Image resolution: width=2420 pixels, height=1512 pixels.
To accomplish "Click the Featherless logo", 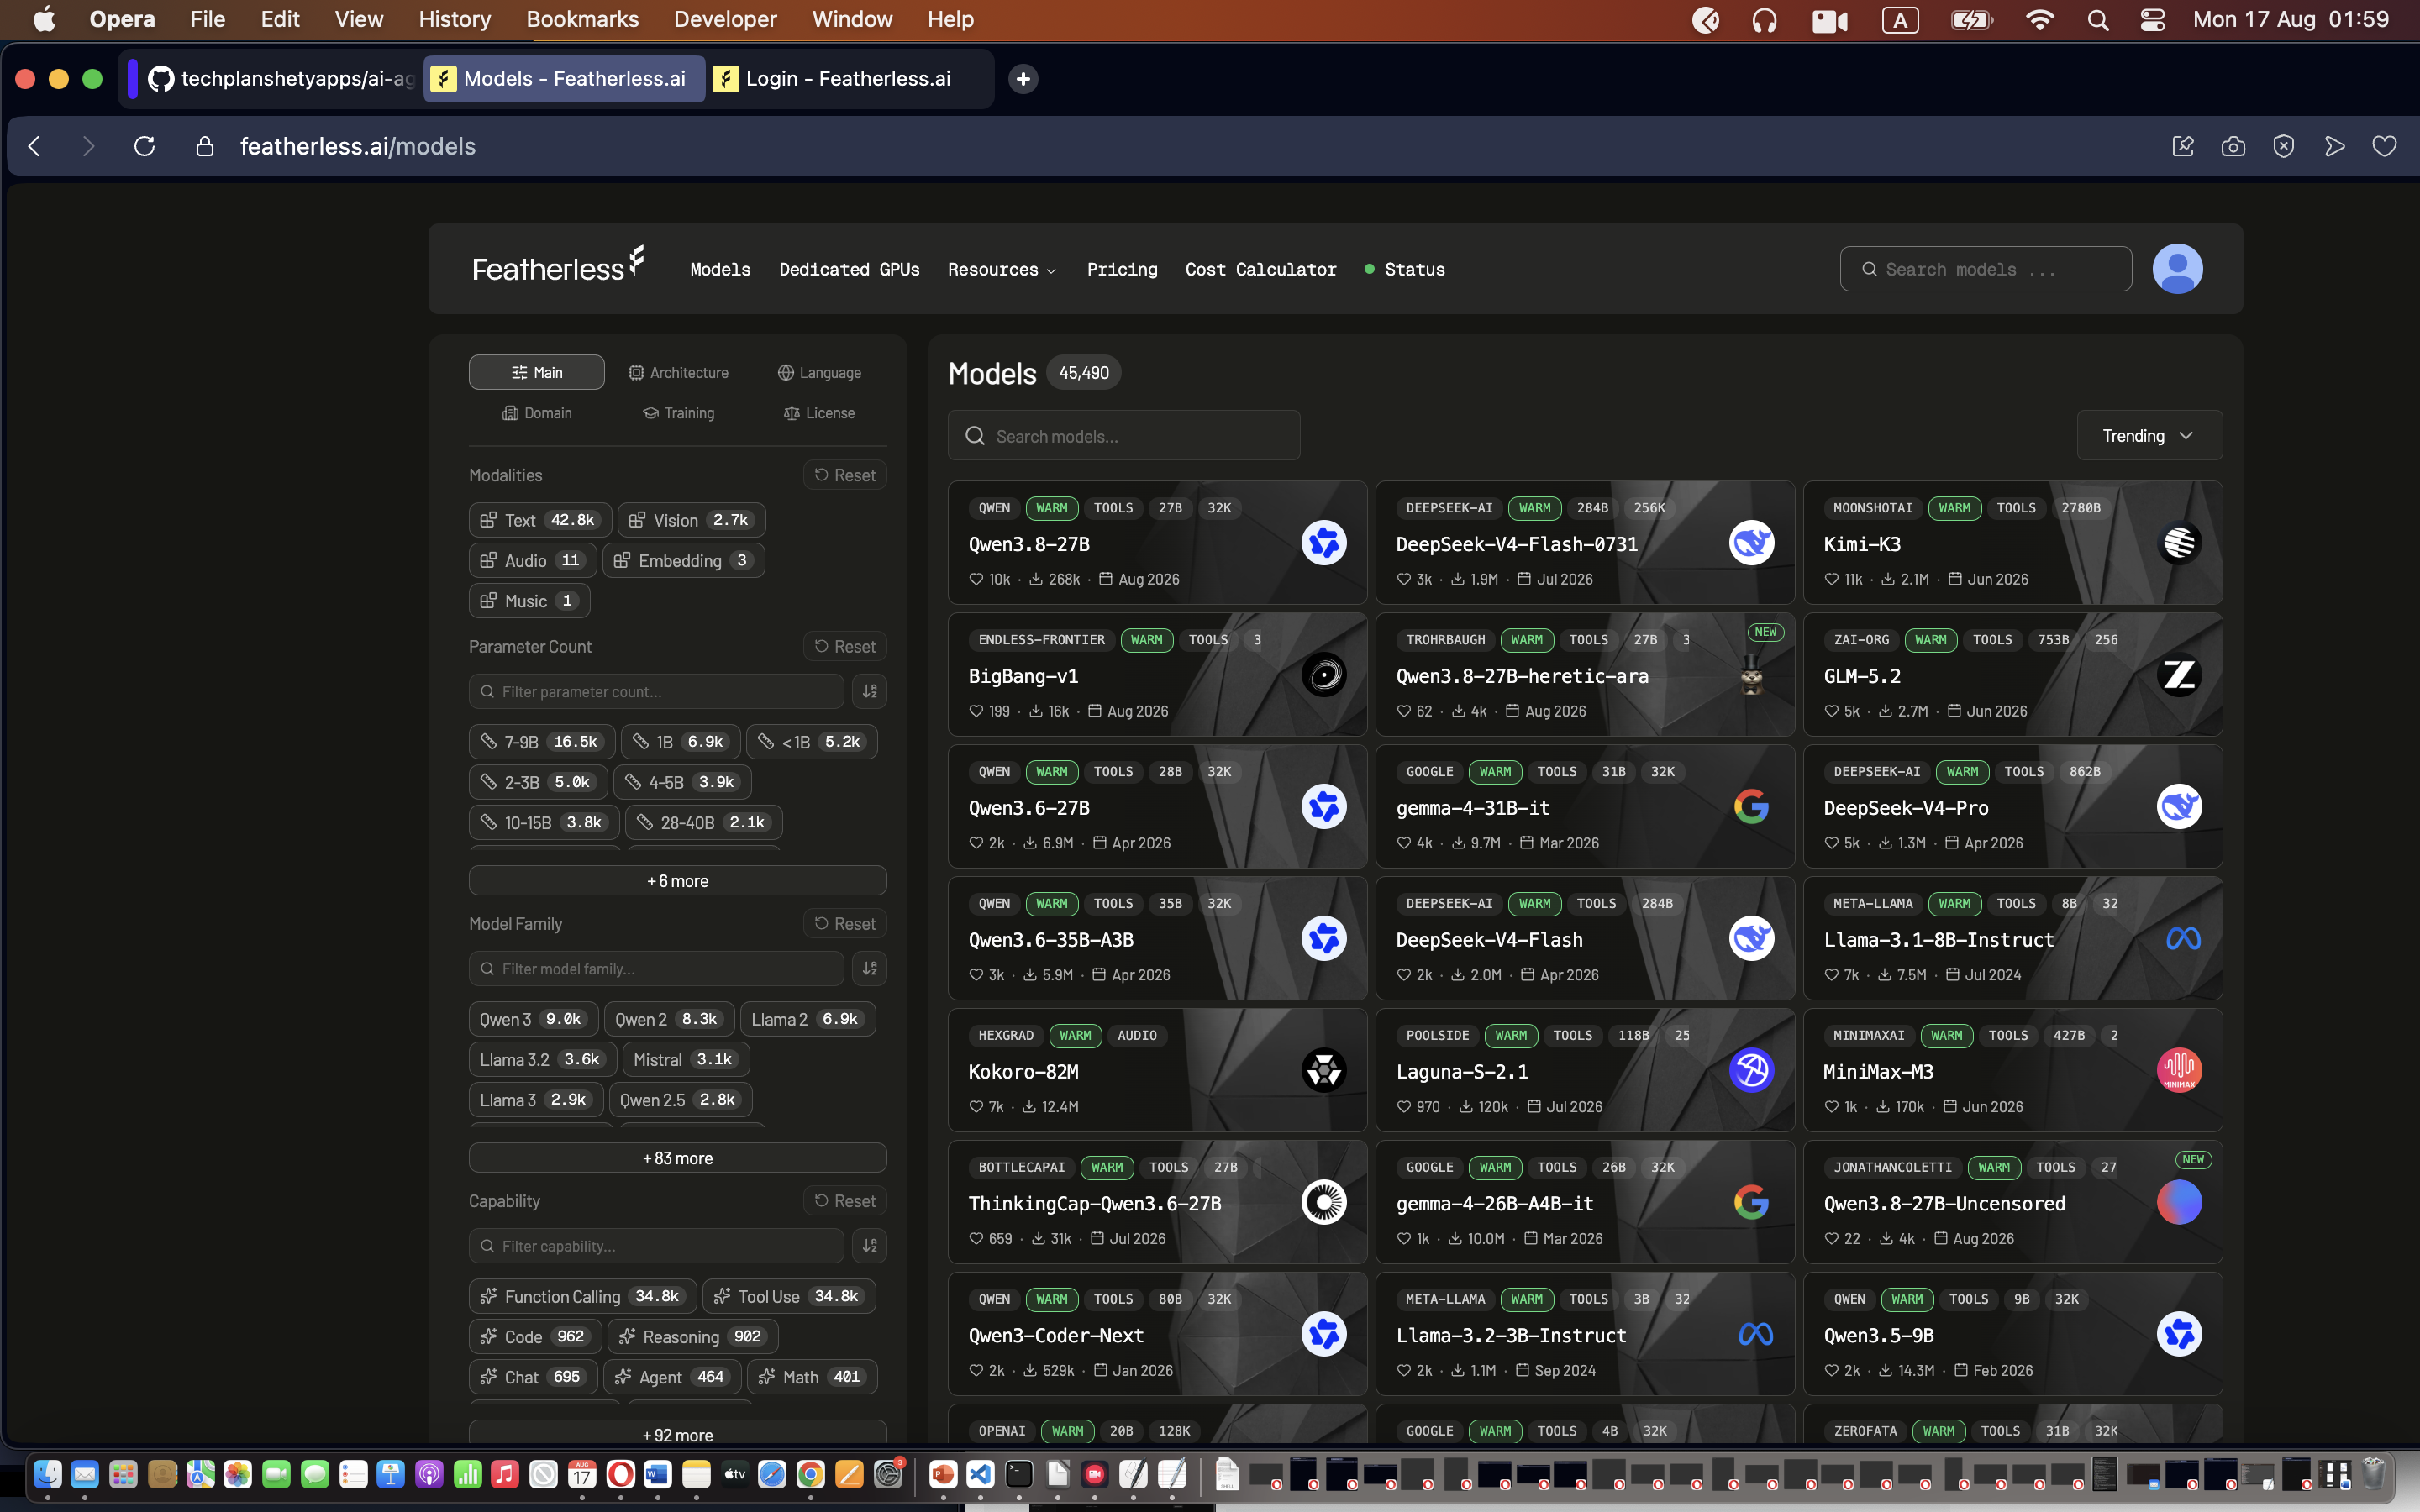I will click(x=558, y=266).
